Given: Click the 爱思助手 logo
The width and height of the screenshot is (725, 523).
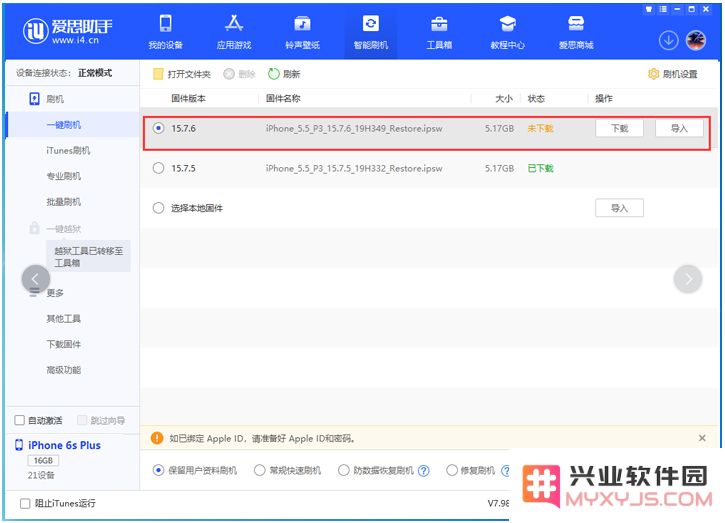Looking at the screenshot, I should (68, 31).
